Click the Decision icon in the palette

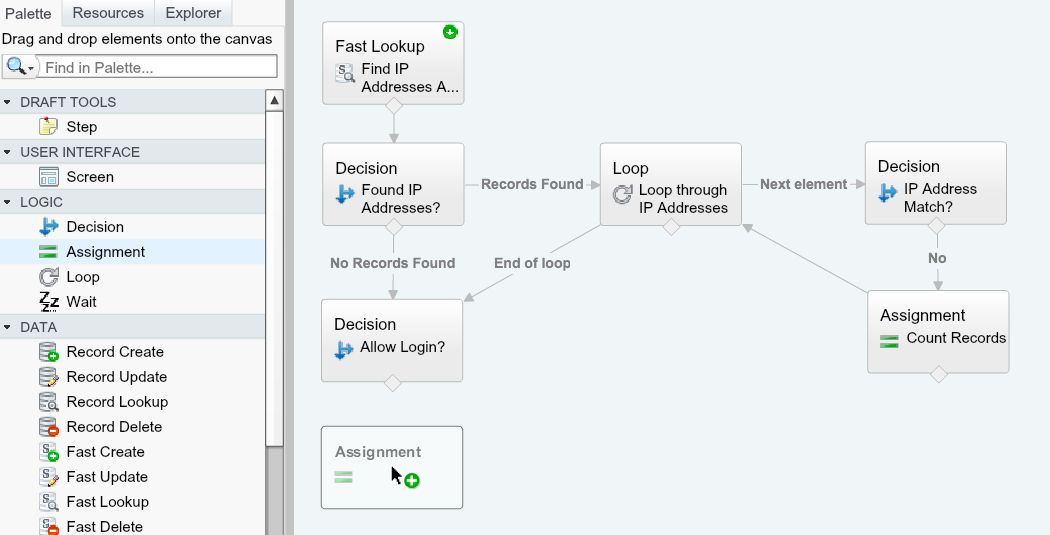(x=48, y=227)
